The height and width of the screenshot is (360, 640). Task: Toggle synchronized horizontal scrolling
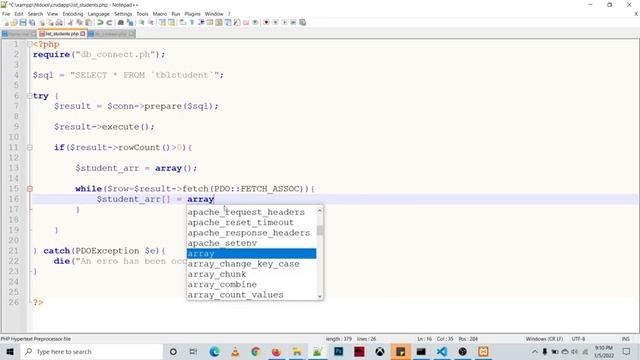coord(171,22)
